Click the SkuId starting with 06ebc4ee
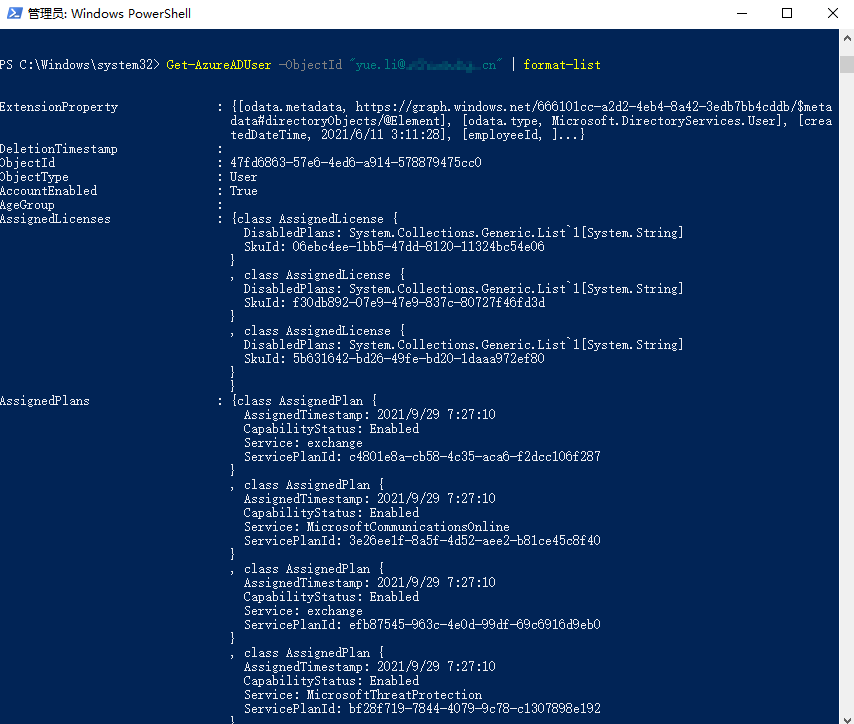The width and height of the screenshot is (854, 724). 418,247
